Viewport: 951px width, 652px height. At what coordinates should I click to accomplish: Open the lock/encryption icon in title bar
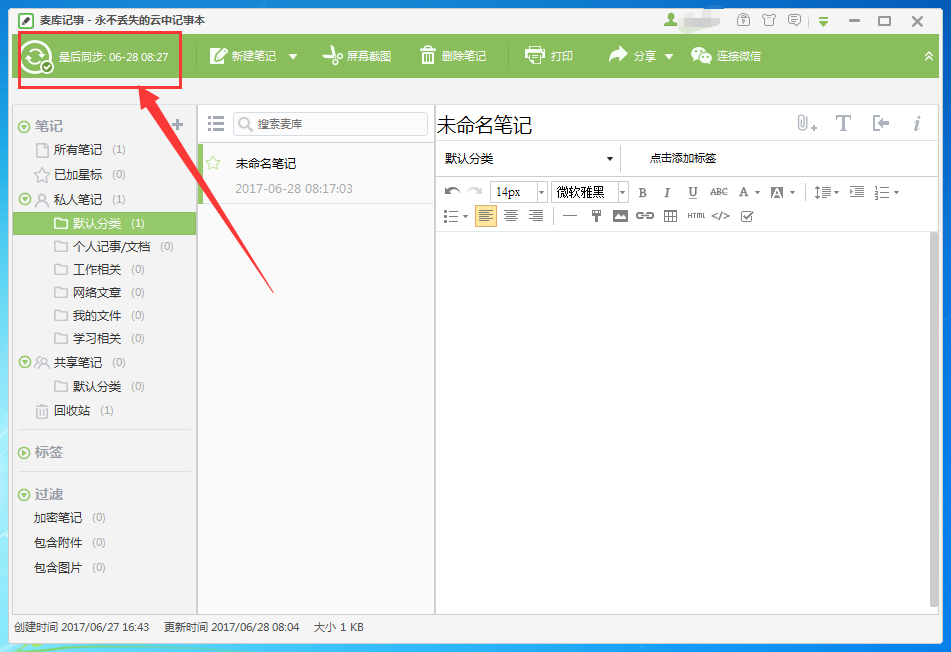coord(743,20)
